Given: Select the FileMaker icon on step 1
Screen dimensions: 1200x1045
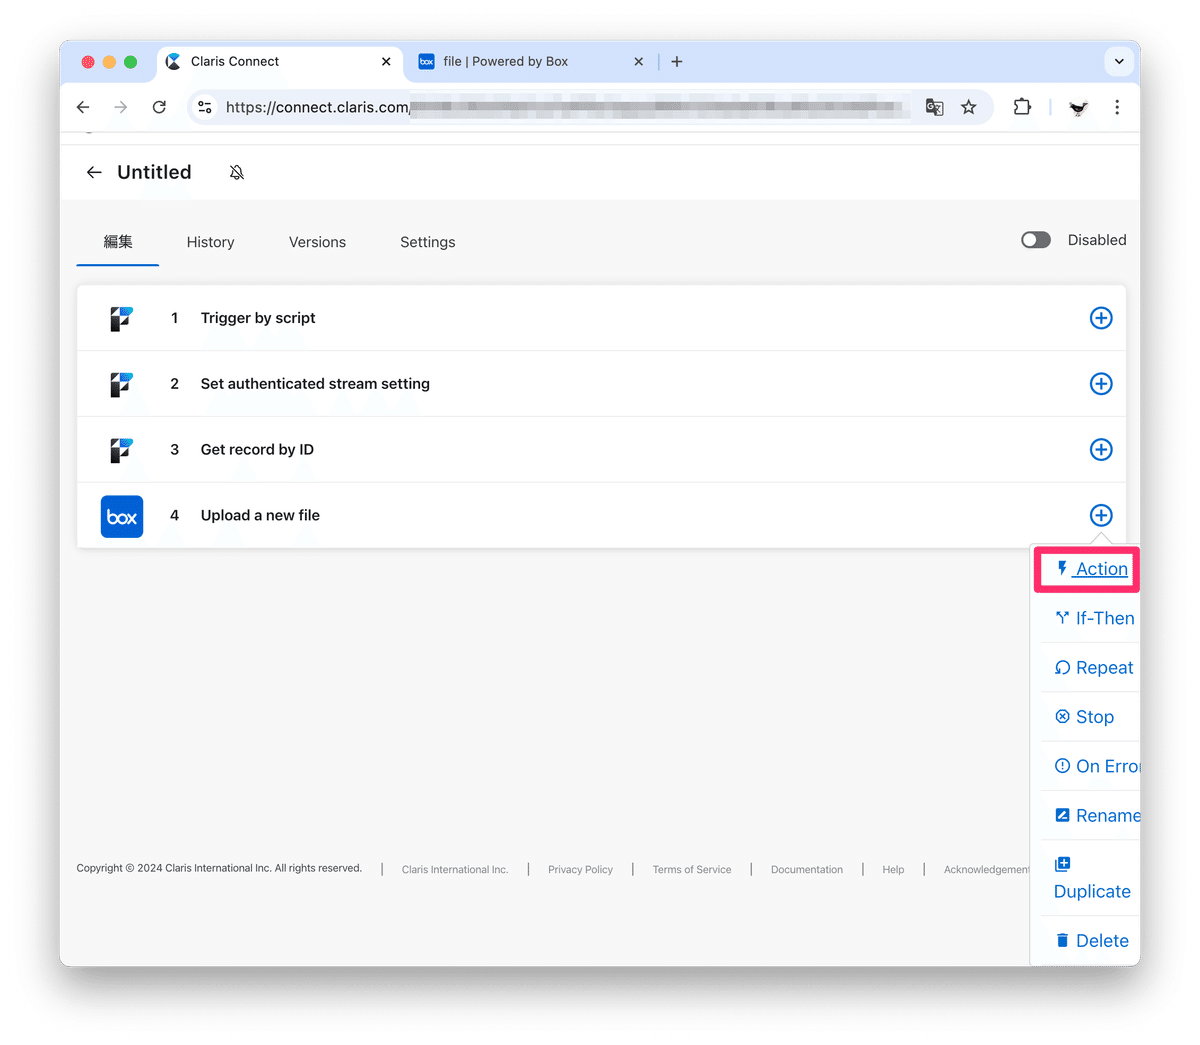Looking at the screenshot, I should pos(121,318).
